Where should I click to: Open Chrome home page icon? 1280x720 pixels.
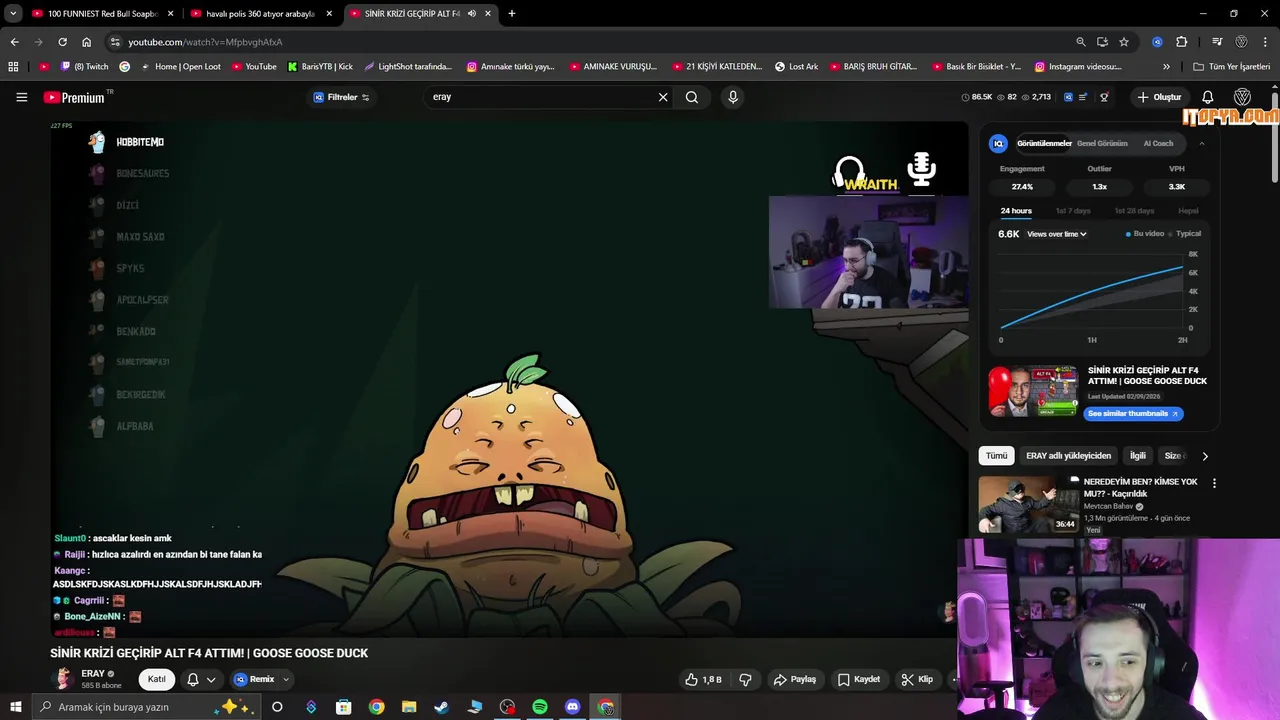tap(86, 42)
